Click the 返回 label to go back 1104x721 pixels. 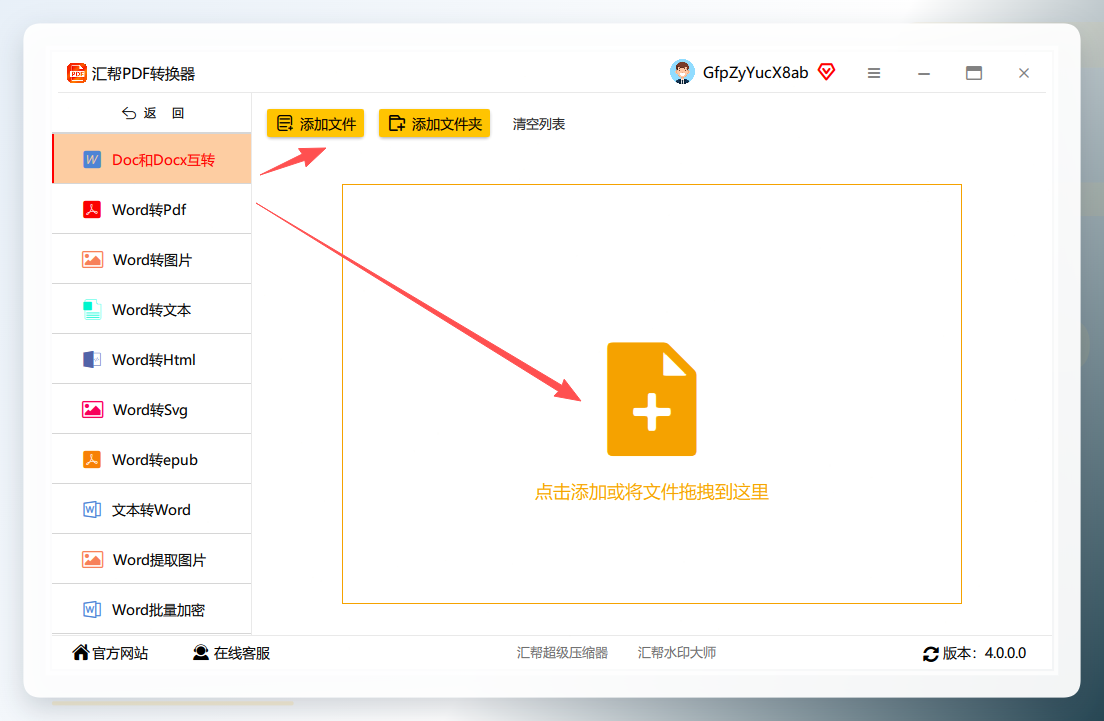[x=163, y=113]
